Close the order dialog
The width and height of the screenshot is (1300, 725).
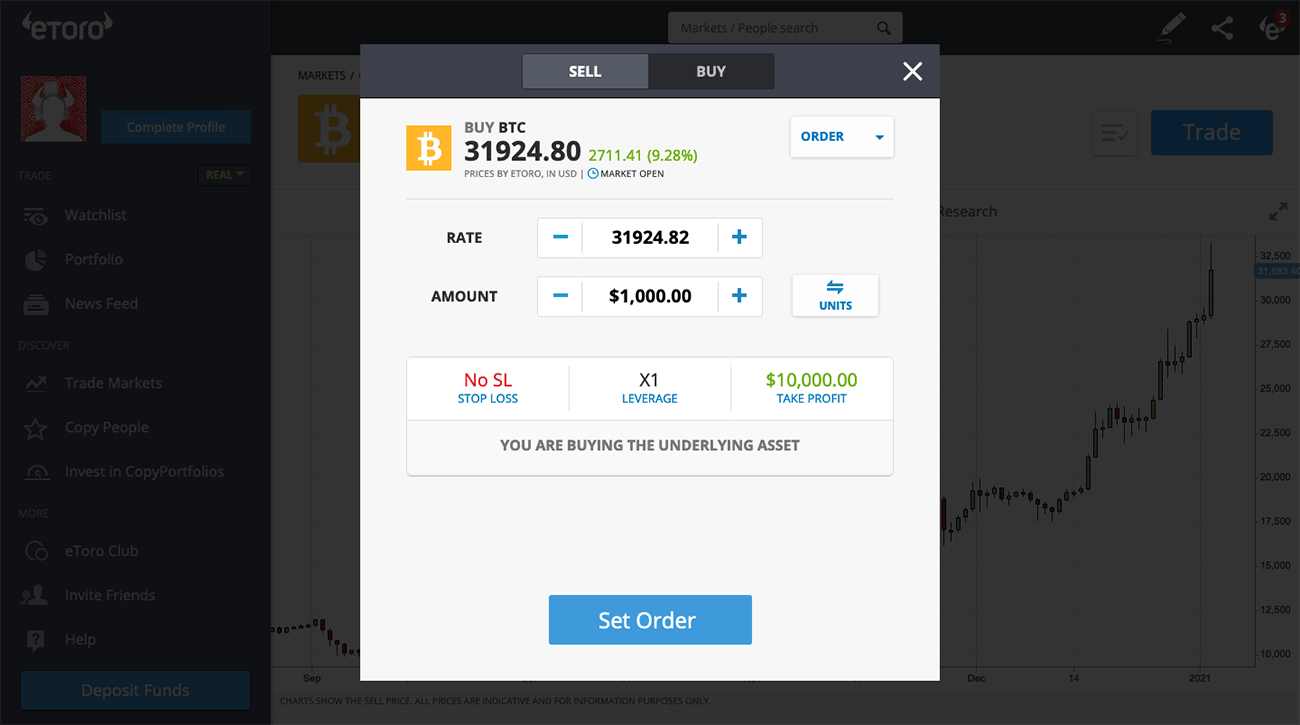912,71
